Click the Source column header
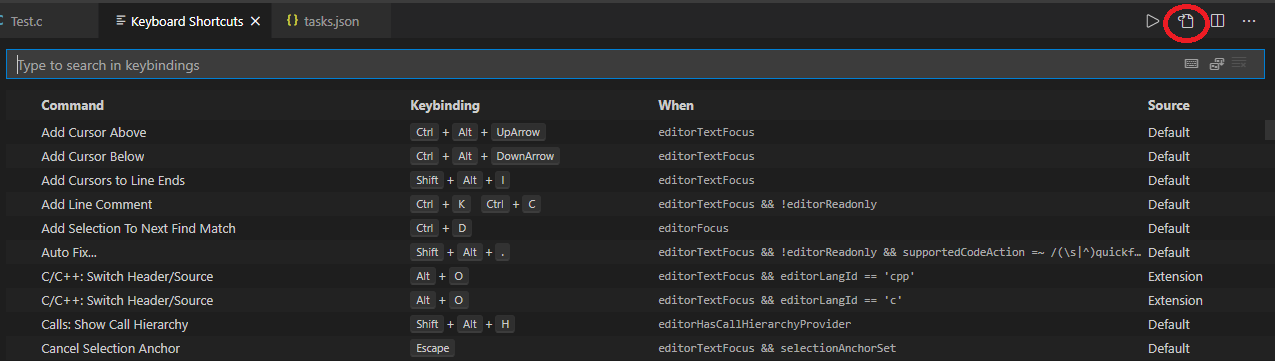The image size is (1275, 361). (1169, 105)
